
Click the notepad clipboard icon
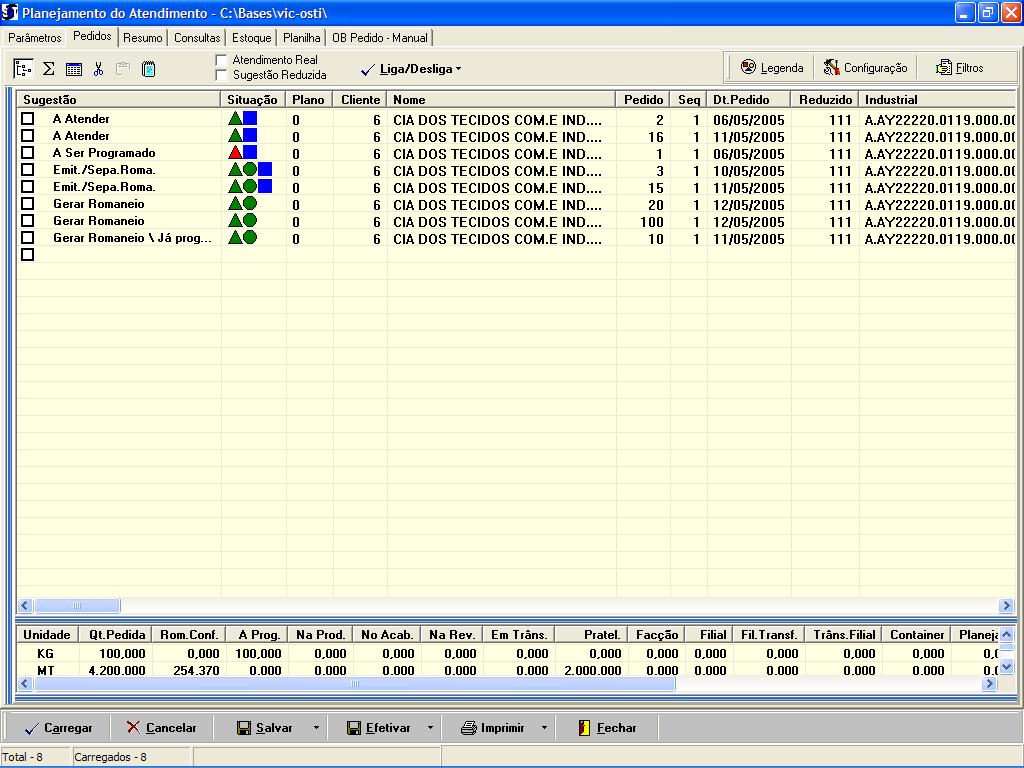(x=148, y=69)
